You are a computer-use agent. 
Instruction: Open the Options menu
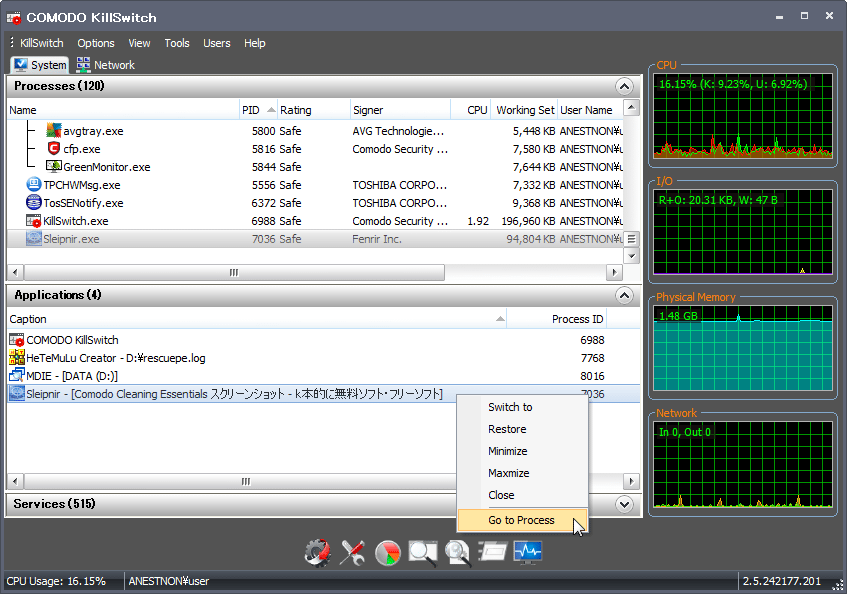point(96,43)
